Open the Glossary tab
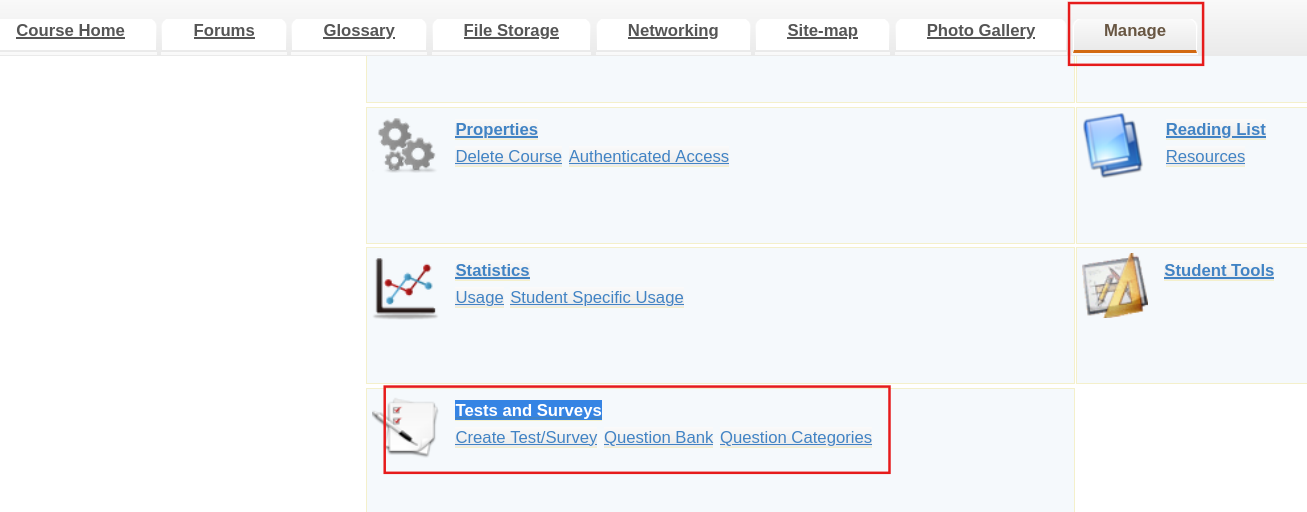This screenshot has height=512, width=1307. coord(359,31)
